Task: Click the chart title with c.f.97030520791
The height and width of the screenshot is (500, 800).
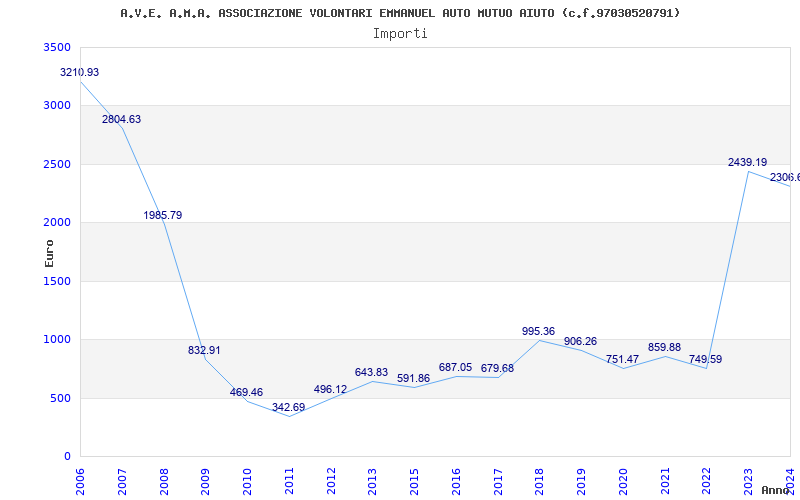Action: (x=400, y=13)
